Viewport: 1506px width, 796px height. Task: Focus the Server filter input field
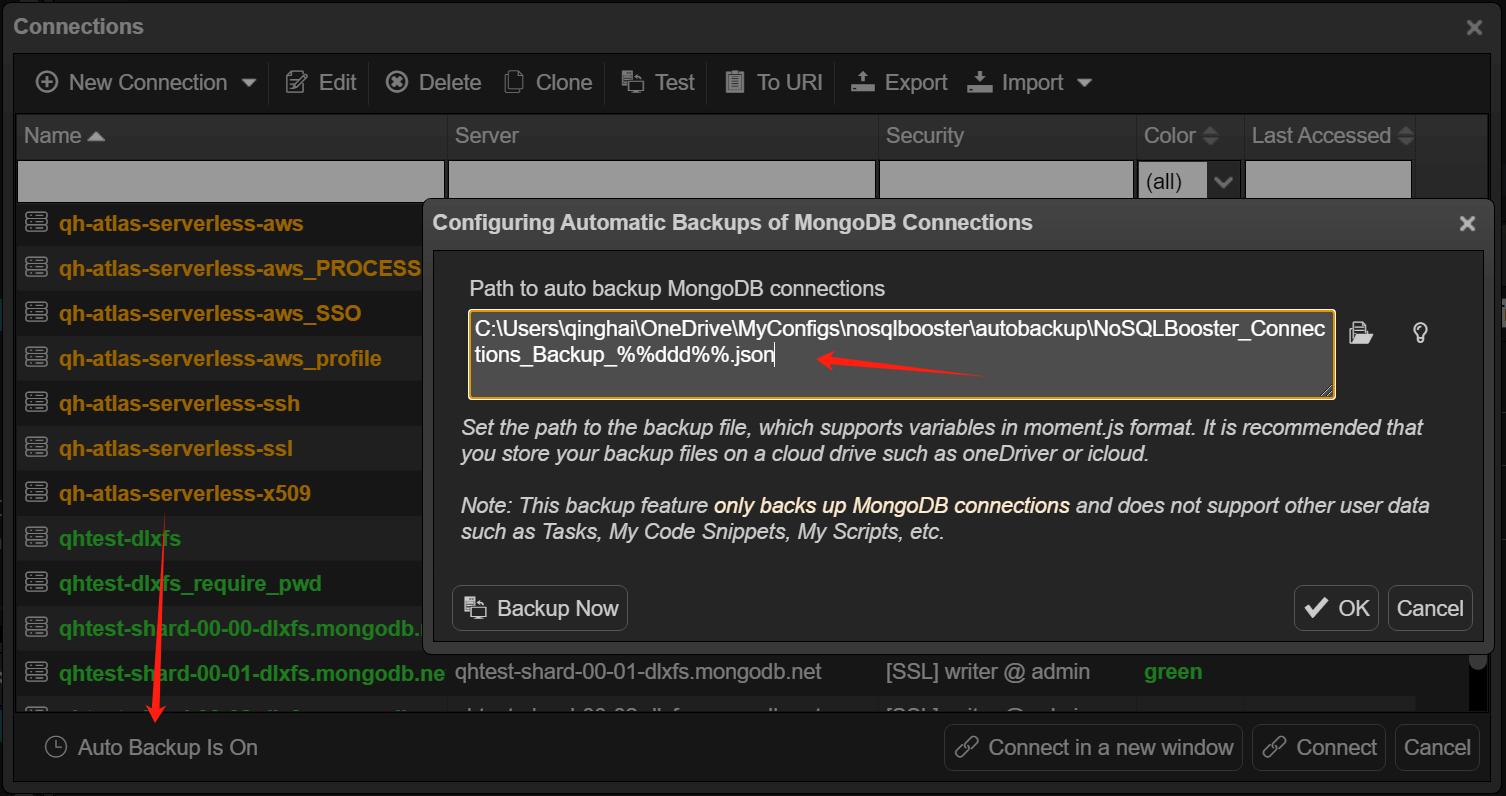(662, 181)
